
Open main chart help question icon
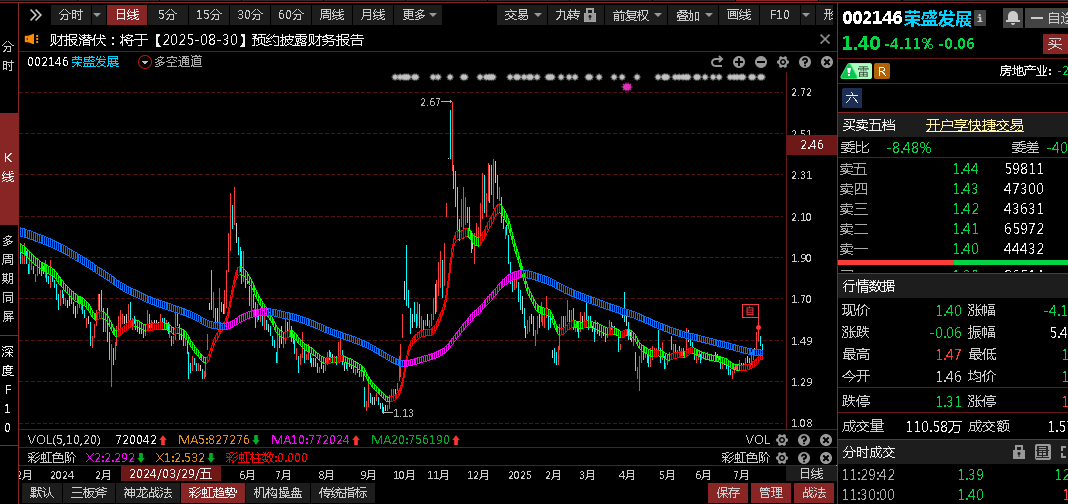[804, 62]
